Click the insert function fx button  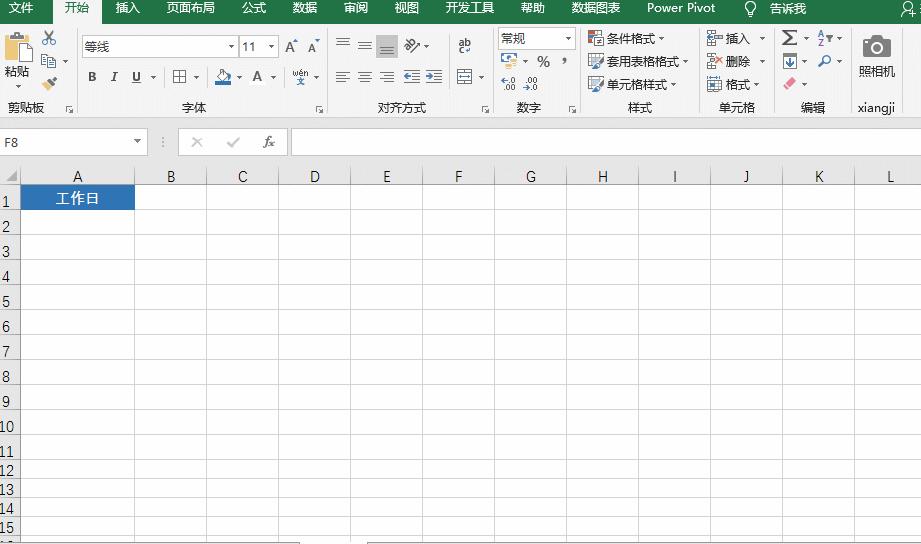pos(268,142)
